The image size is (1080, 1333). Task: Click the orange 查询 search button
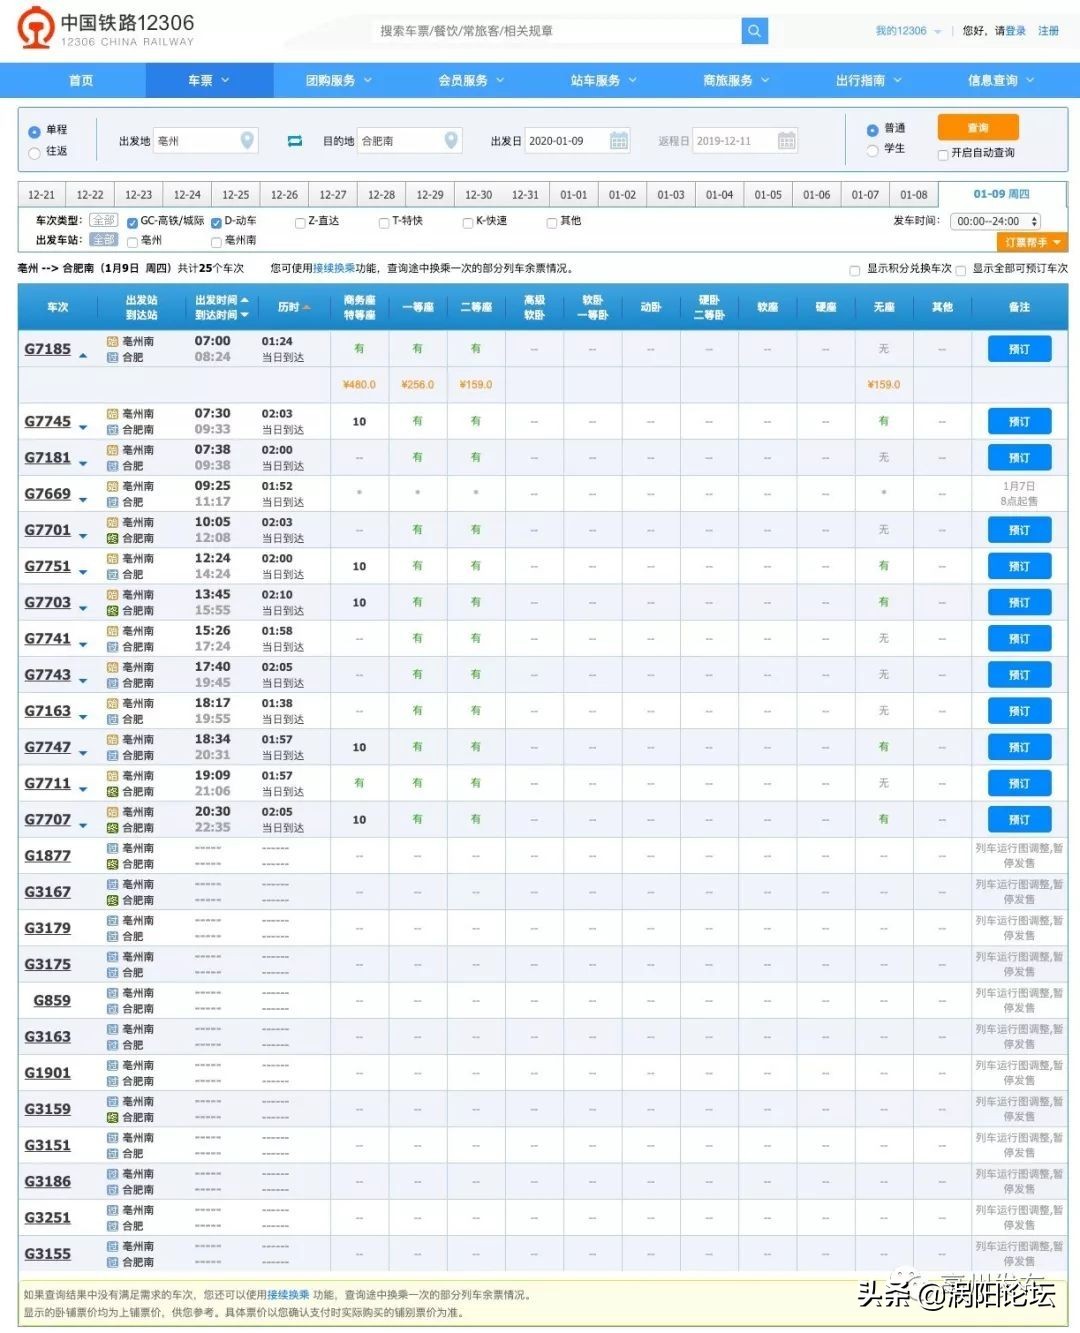click(x=977, y=128)
